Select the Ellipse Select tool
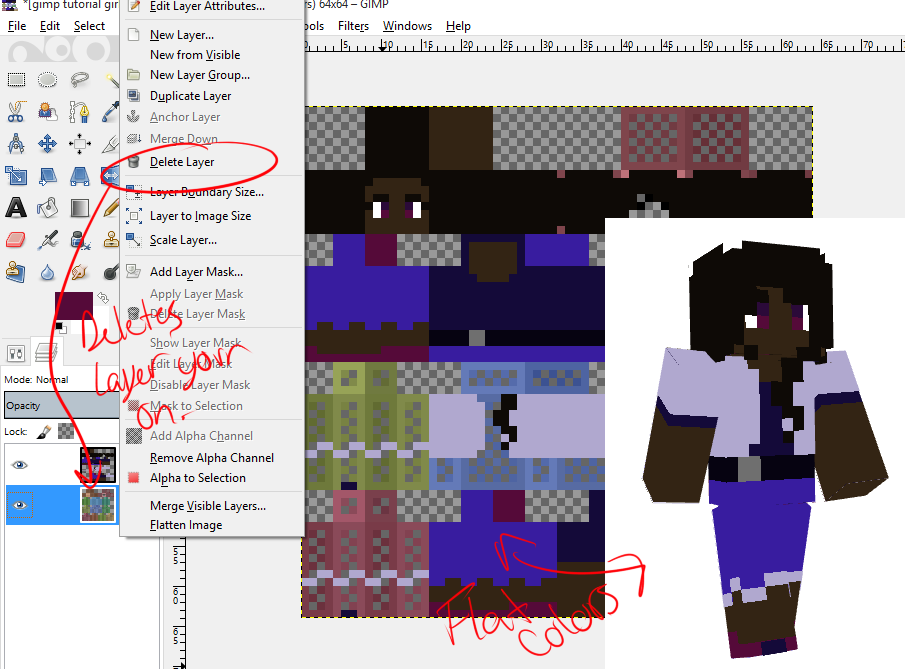 click(47, 79)
